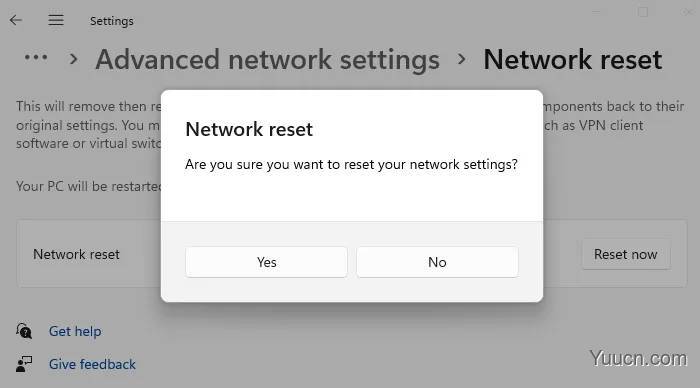Maximize the Settings window
This screenshot has width=700, height=388.
pyautogui.click(x=643, y=12)
